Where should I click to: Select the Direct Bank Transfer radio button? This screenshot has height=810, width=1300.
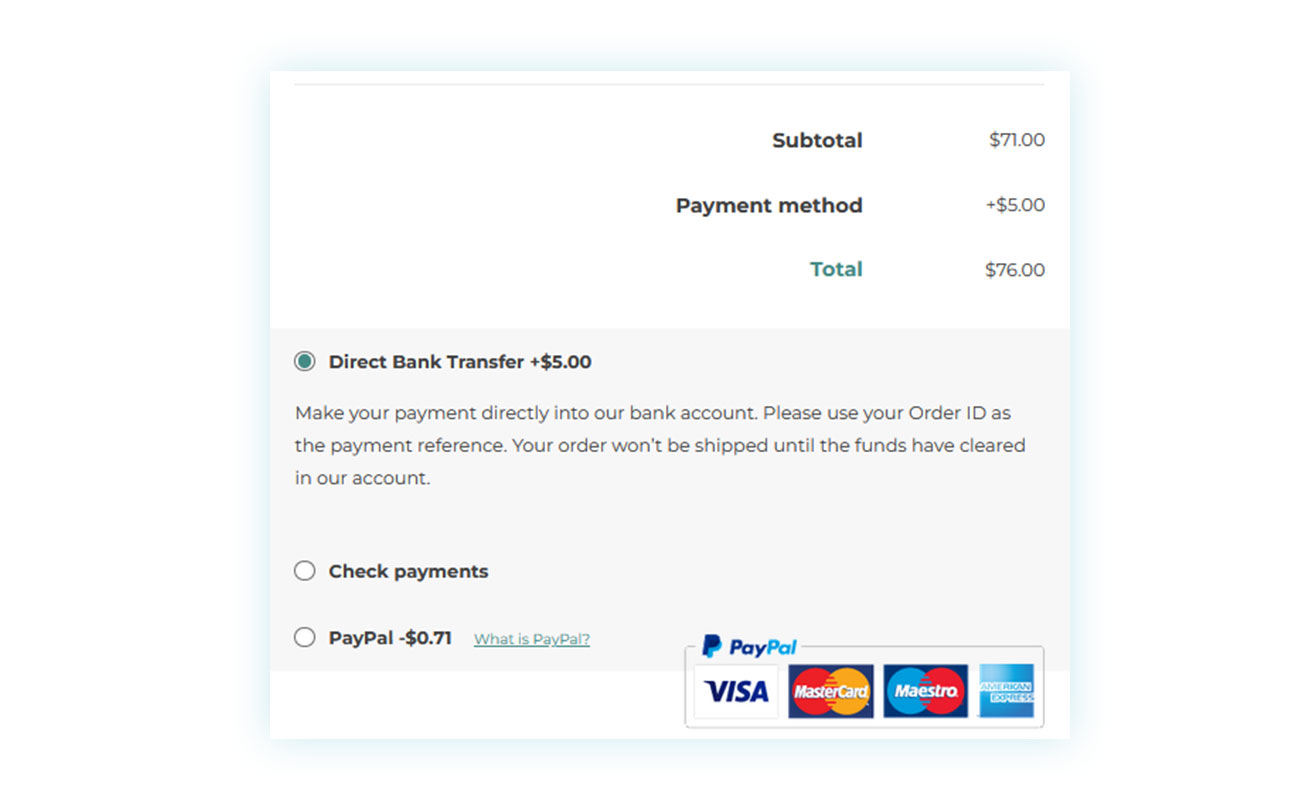point(304,361)
